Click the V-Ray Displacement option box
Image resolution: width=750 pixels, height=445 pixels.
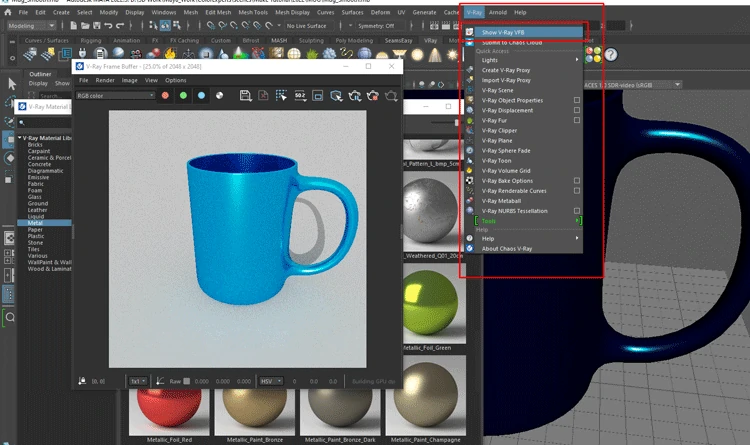point(577,110)
